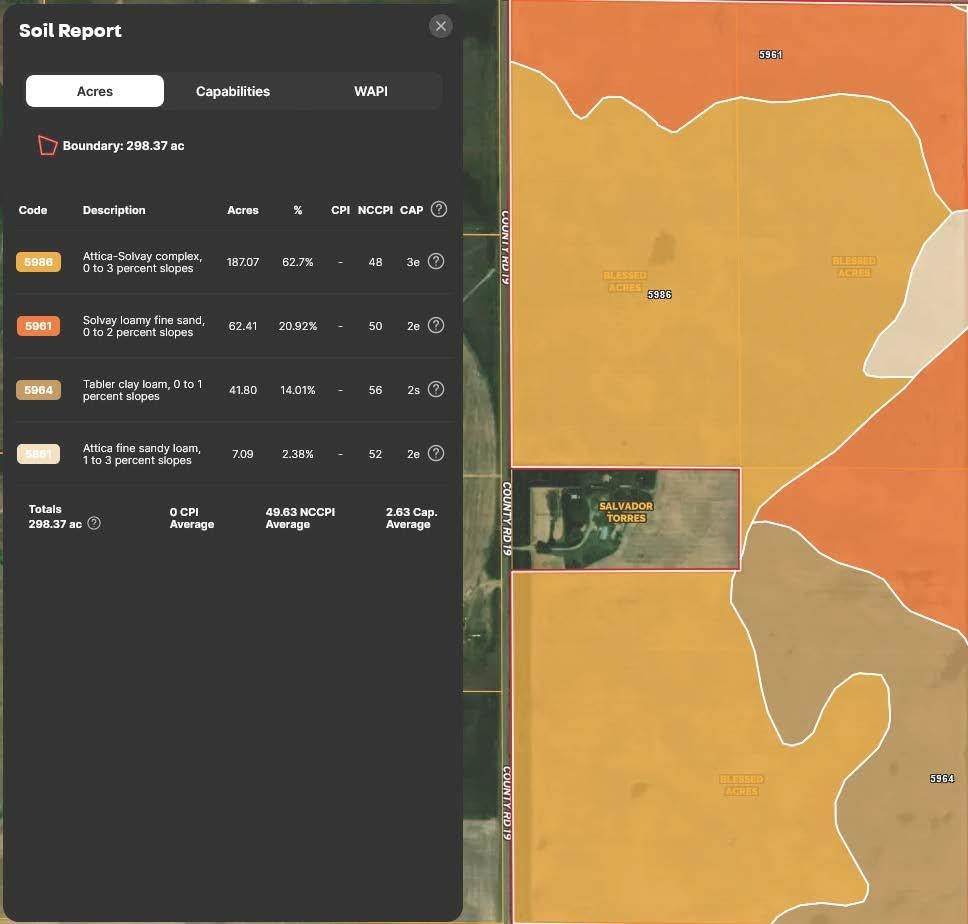Open help for Solvay loamy fine sand
This screenshot has width=968, height=924.
[436, 325]
